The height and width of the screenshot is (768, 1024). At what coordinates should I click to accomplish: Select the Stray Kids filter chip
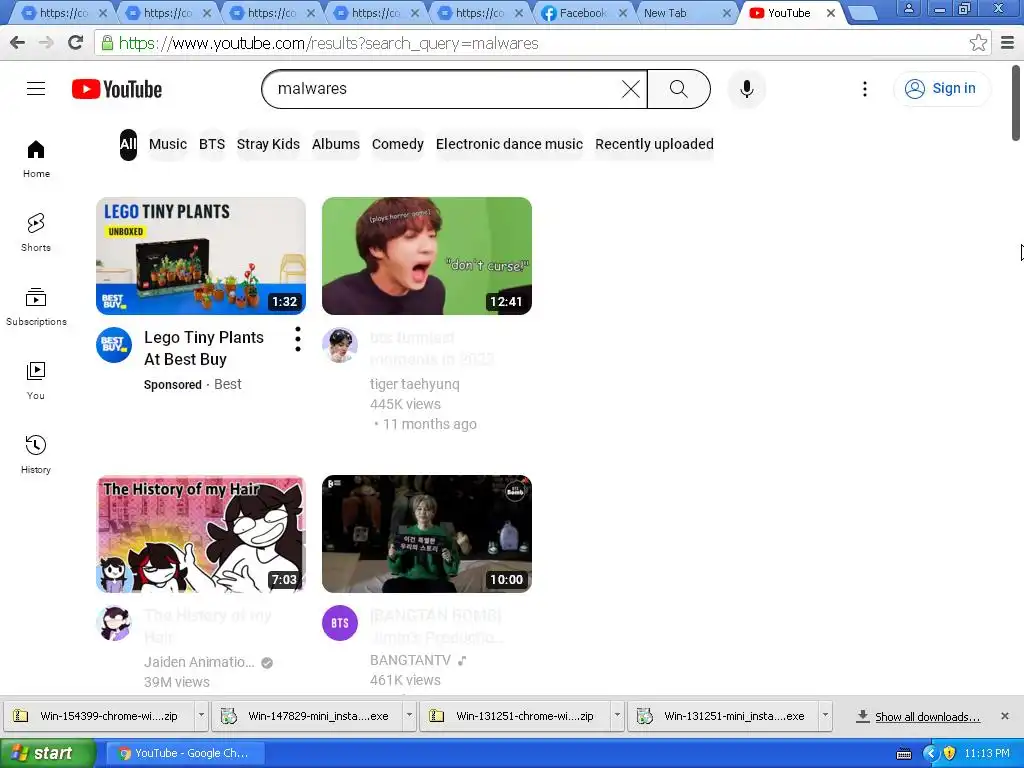point(268,144)
